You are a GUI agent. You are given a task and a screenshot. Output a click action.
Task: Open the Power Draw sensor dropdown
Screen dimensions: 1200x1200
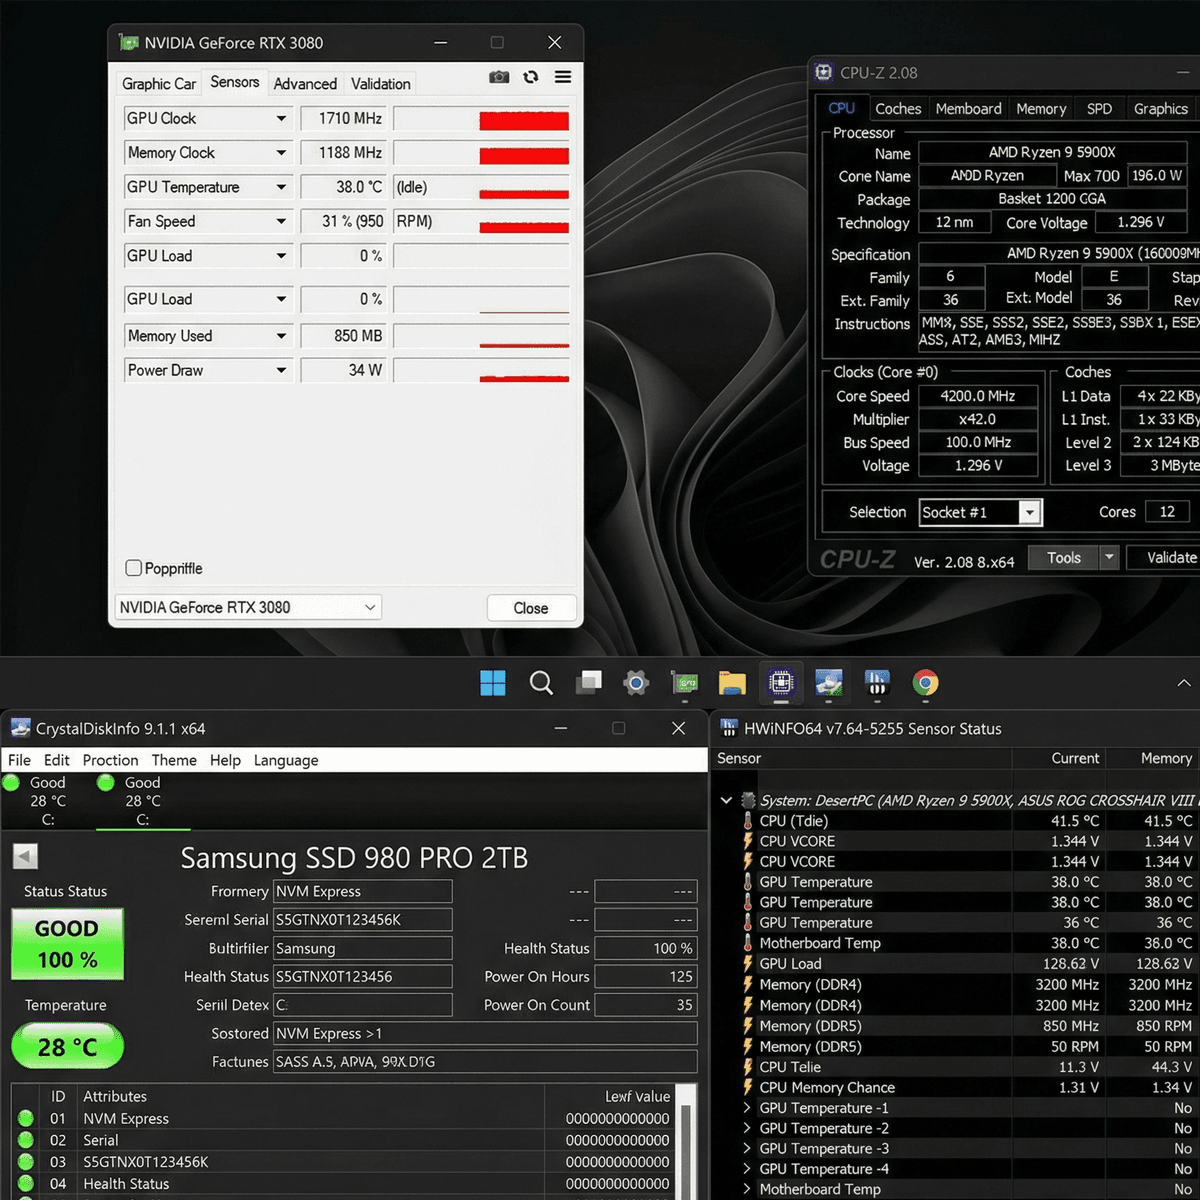coord(281,370)
